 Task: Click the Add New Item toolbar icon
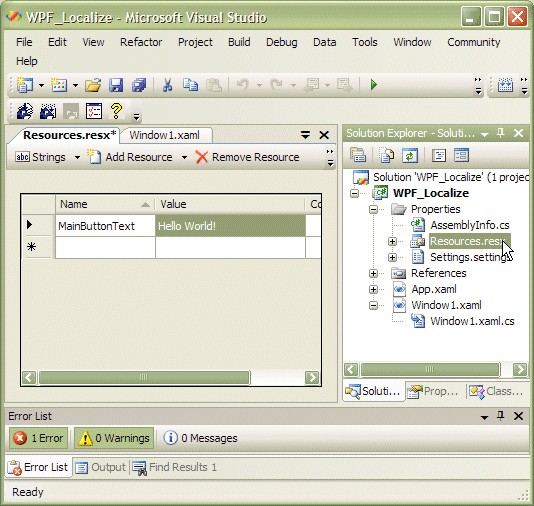pos(59,85)
